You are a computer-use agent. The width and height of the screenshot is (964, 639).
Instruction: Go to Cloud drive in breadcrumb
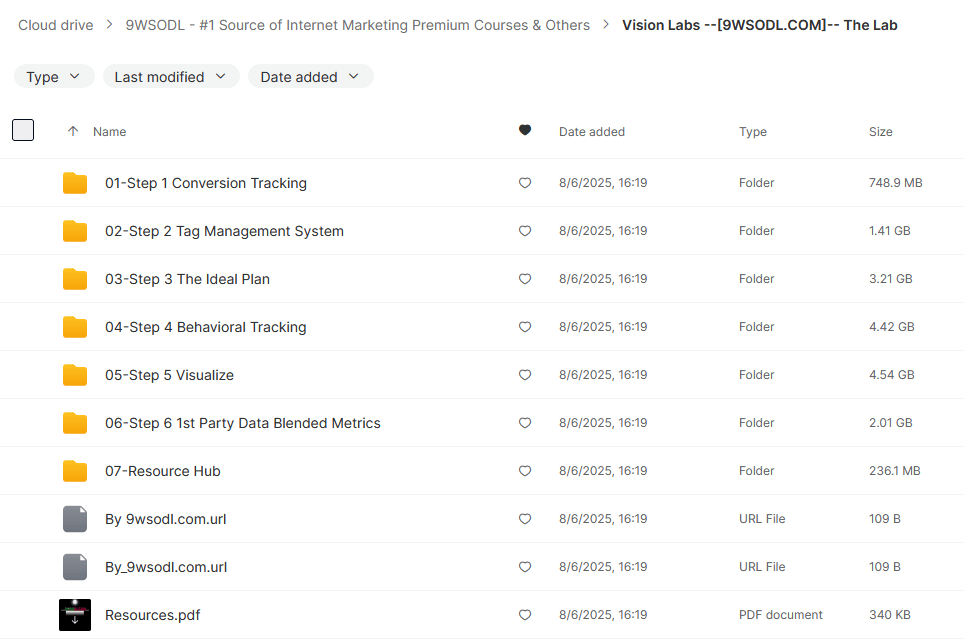point(56,25)
